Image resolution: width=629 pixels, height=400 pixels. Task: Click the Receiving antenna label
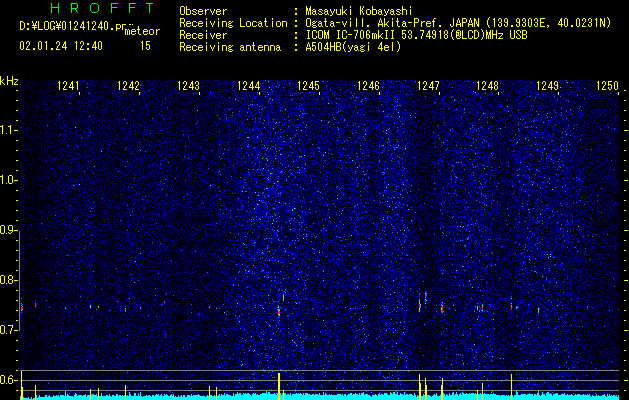coord(230,47)
